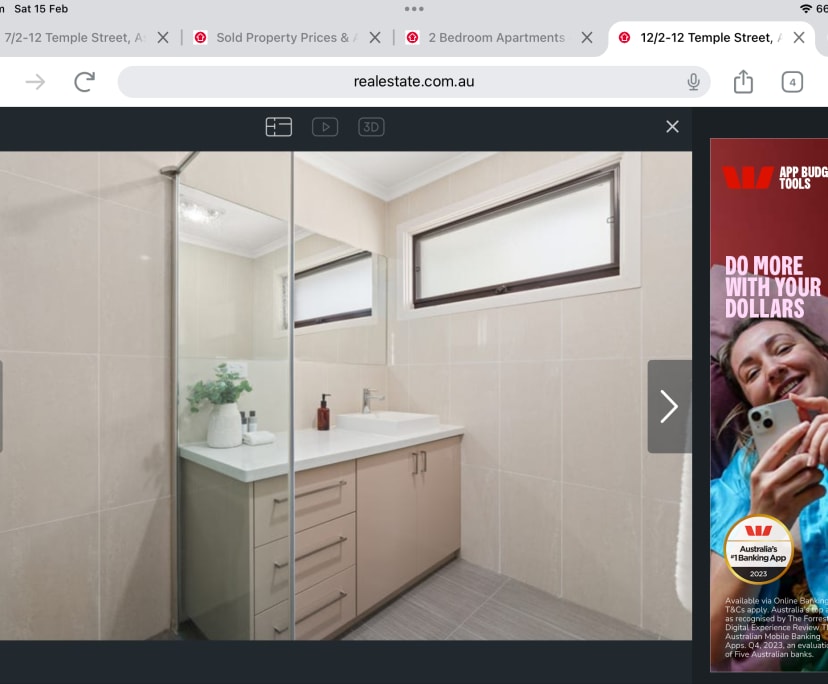The image size is (828, 684).
Task: Close the Sold Property Prices tab
Action: (x=375, y=38)
